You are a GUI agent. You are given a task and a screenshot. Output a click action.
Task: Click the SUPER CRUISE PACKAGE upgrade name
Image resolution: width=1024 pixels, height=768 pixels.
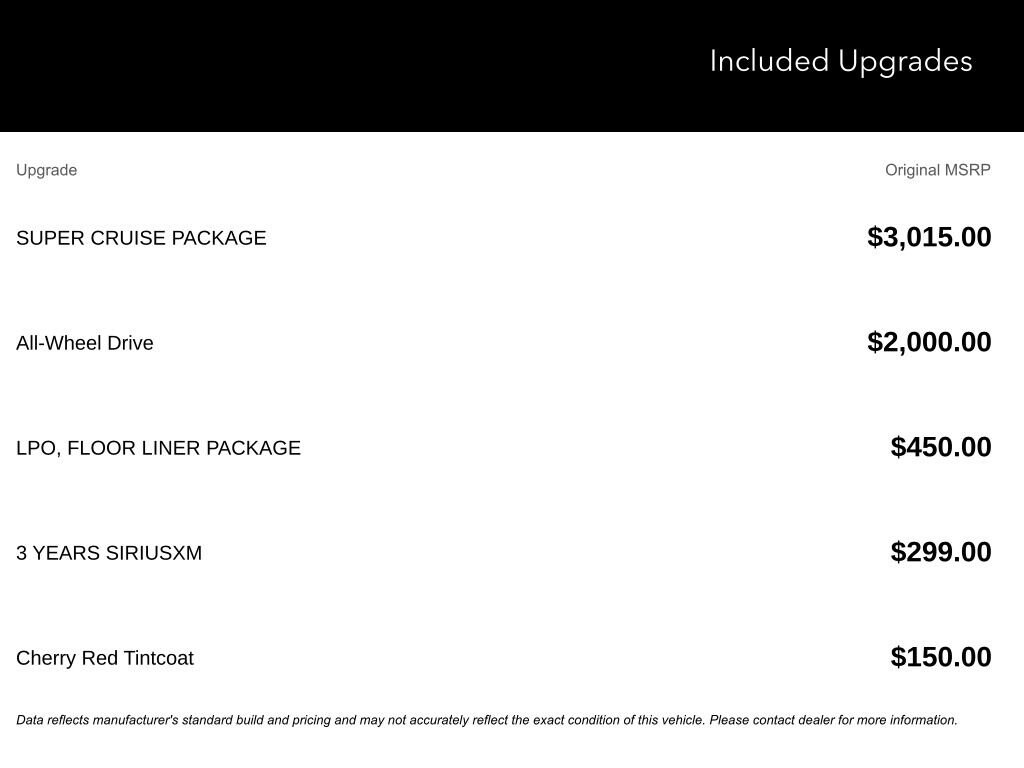click(141, 238)
